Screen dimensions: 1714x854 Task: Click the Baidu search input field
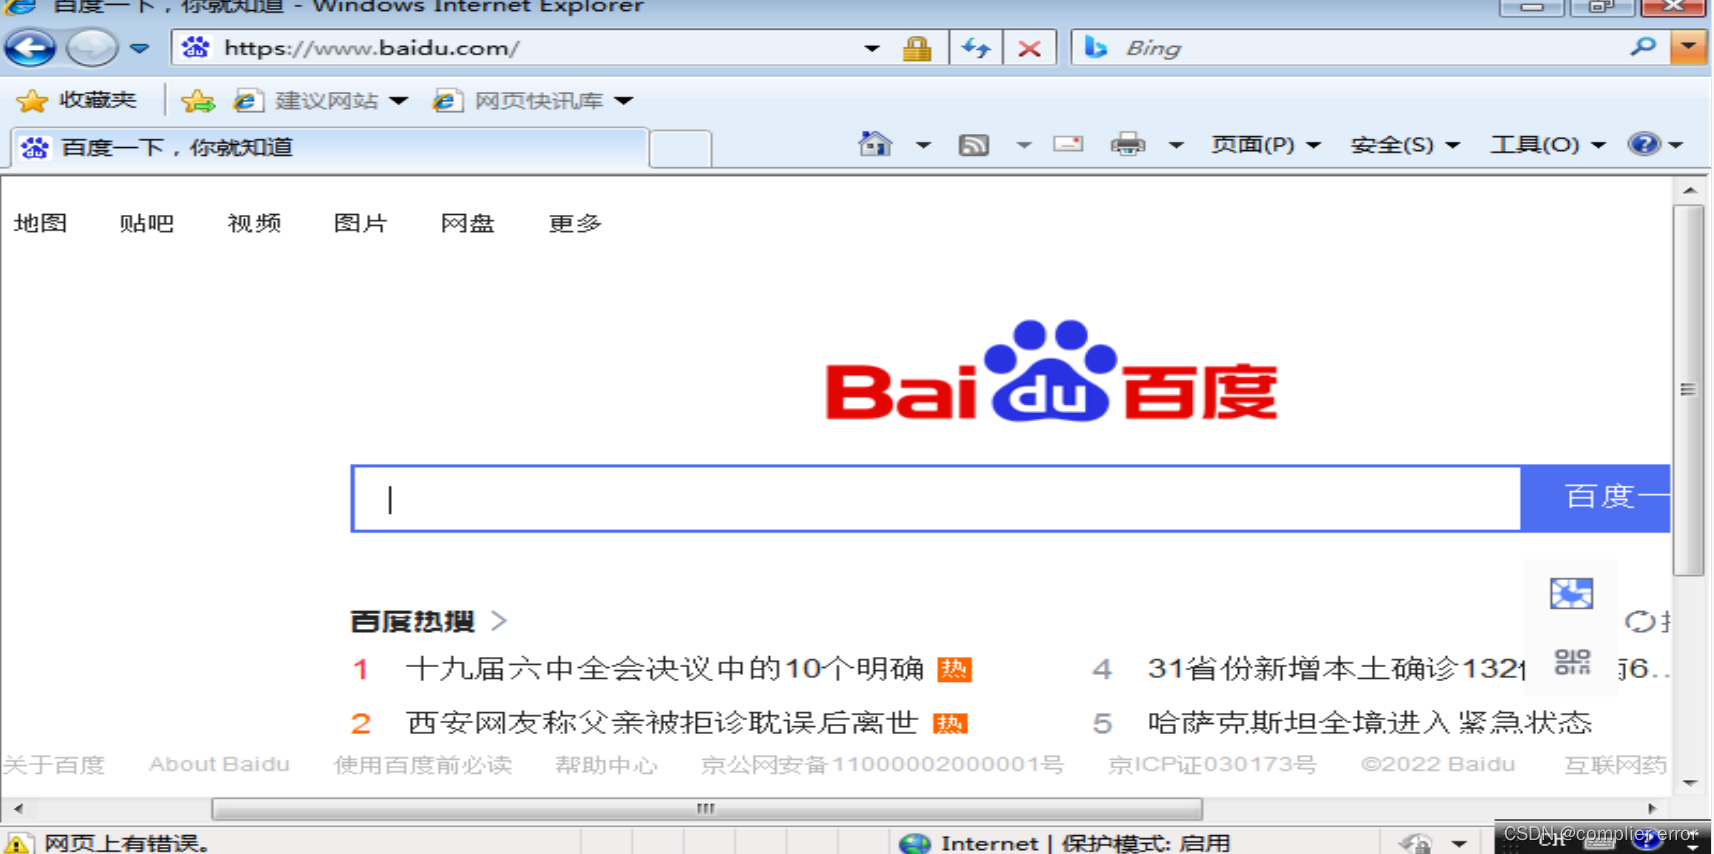[936, 498]
